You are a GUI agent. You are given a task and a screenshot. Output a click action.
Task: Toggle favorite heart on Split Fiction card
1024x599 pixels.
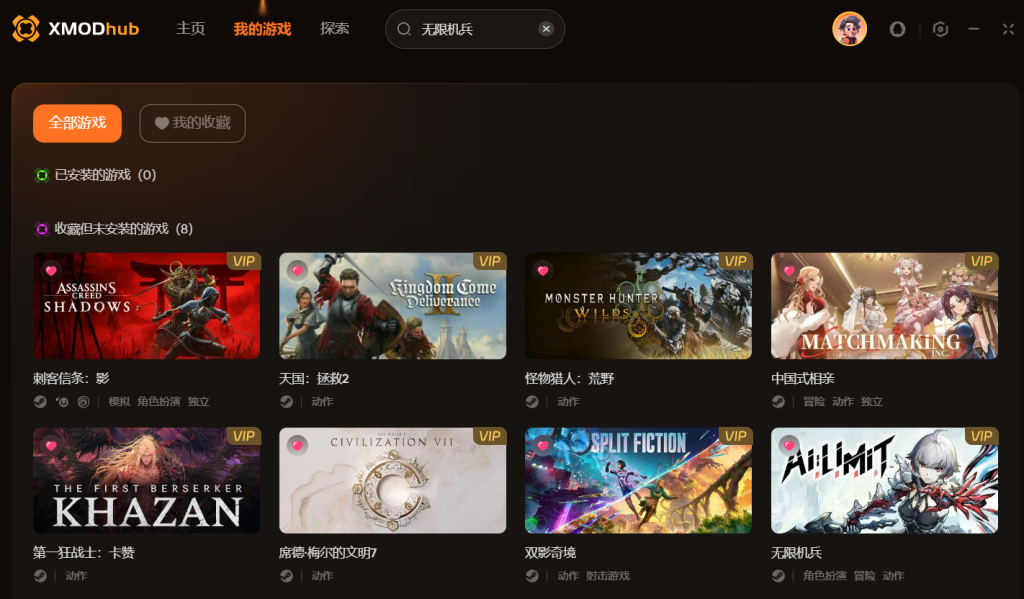click(543, 445)
